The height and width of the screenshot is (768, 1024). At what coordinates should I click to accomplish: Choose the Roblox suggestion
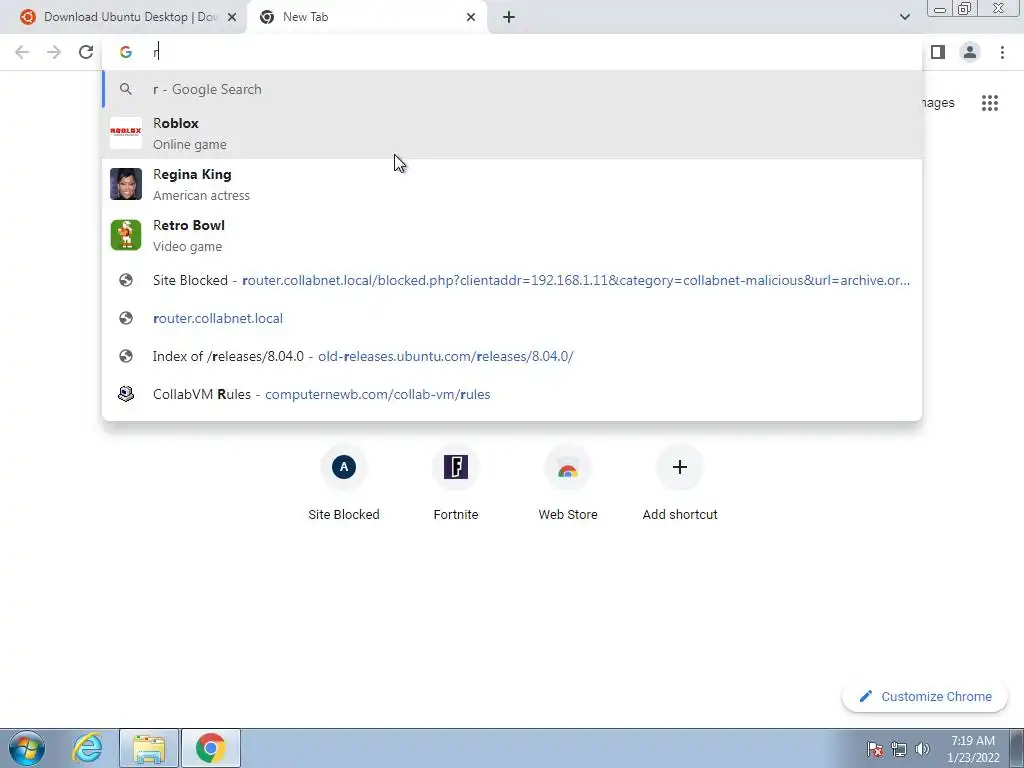pyautogui.click(x=512, y=133)
